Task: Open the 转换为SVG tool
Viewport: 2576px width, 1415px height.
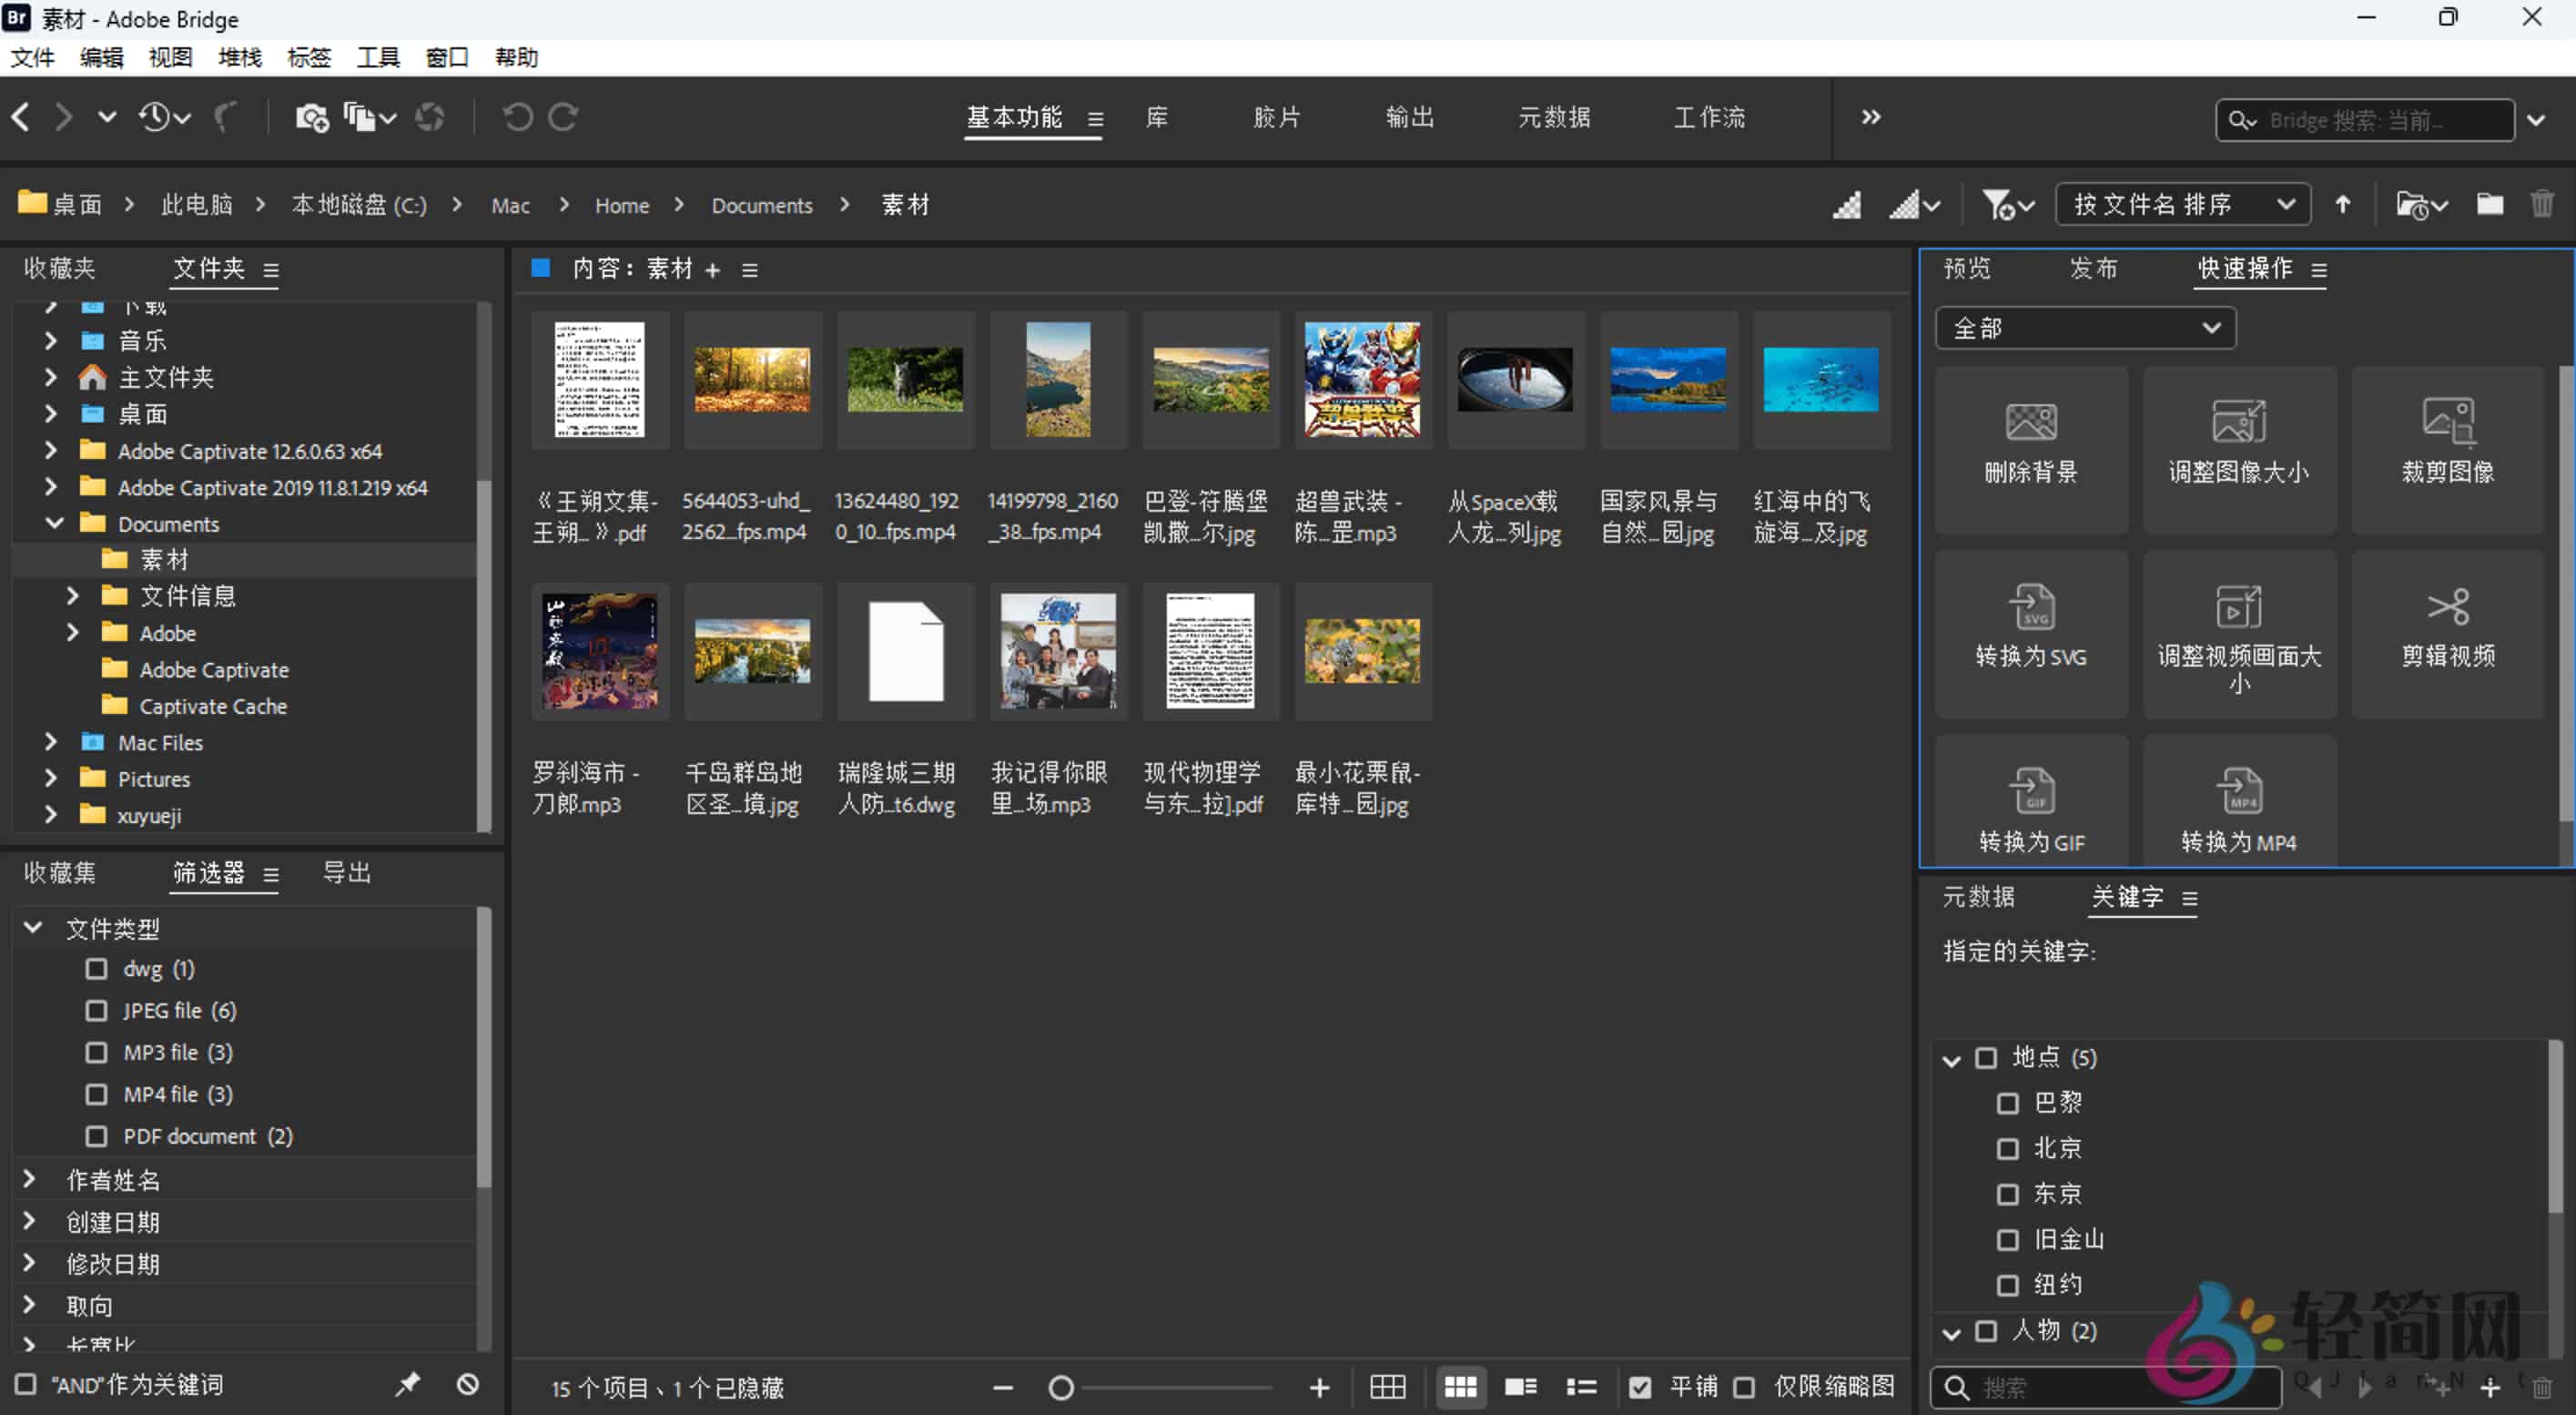Action: tap(2030, 632)
